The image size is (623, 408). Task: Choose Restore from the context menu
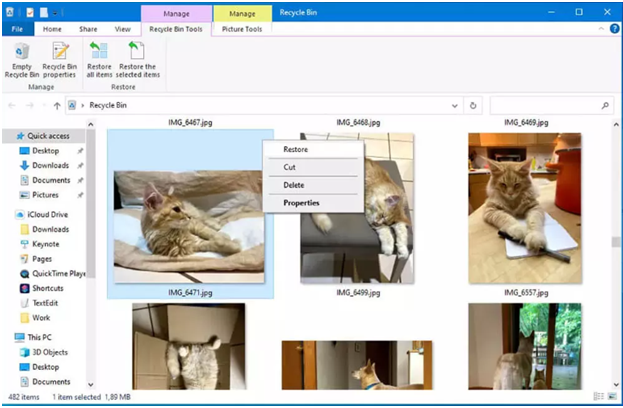(x=296, y=150)
